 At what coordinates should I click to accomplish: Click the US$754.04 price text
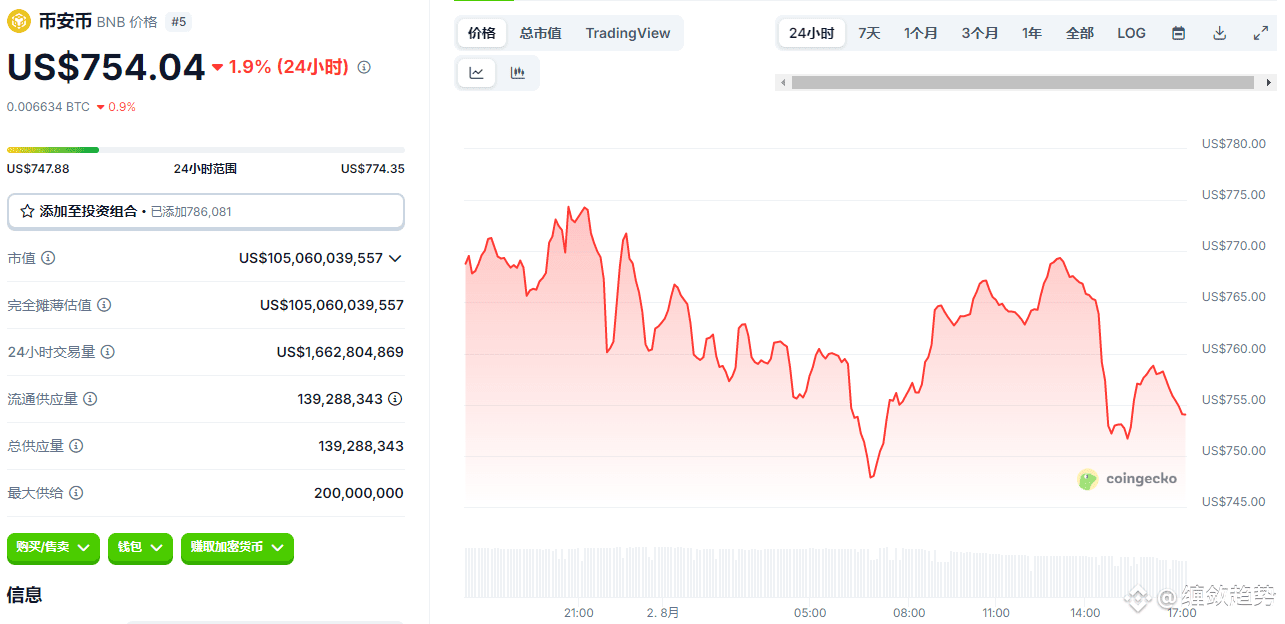pos(106,67)
